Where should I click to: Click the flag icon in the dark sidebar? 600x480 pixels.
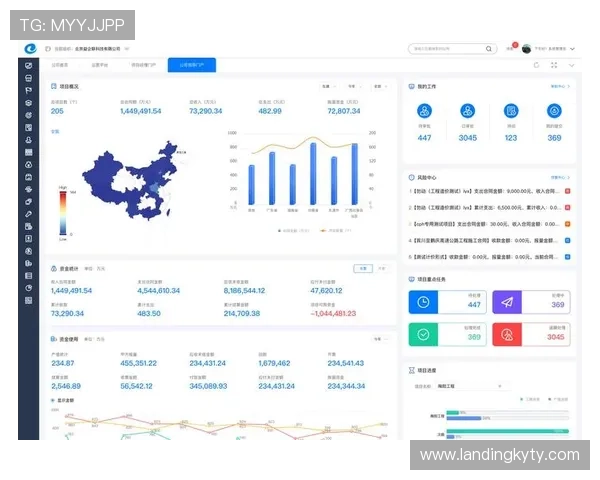[28, 90]
